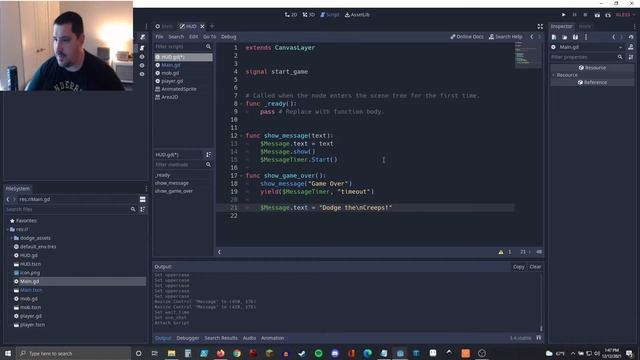Viewport: 640px width, 360px height.
Task: Open AnimatedSprite docs in script list
Action: point(183,89)
